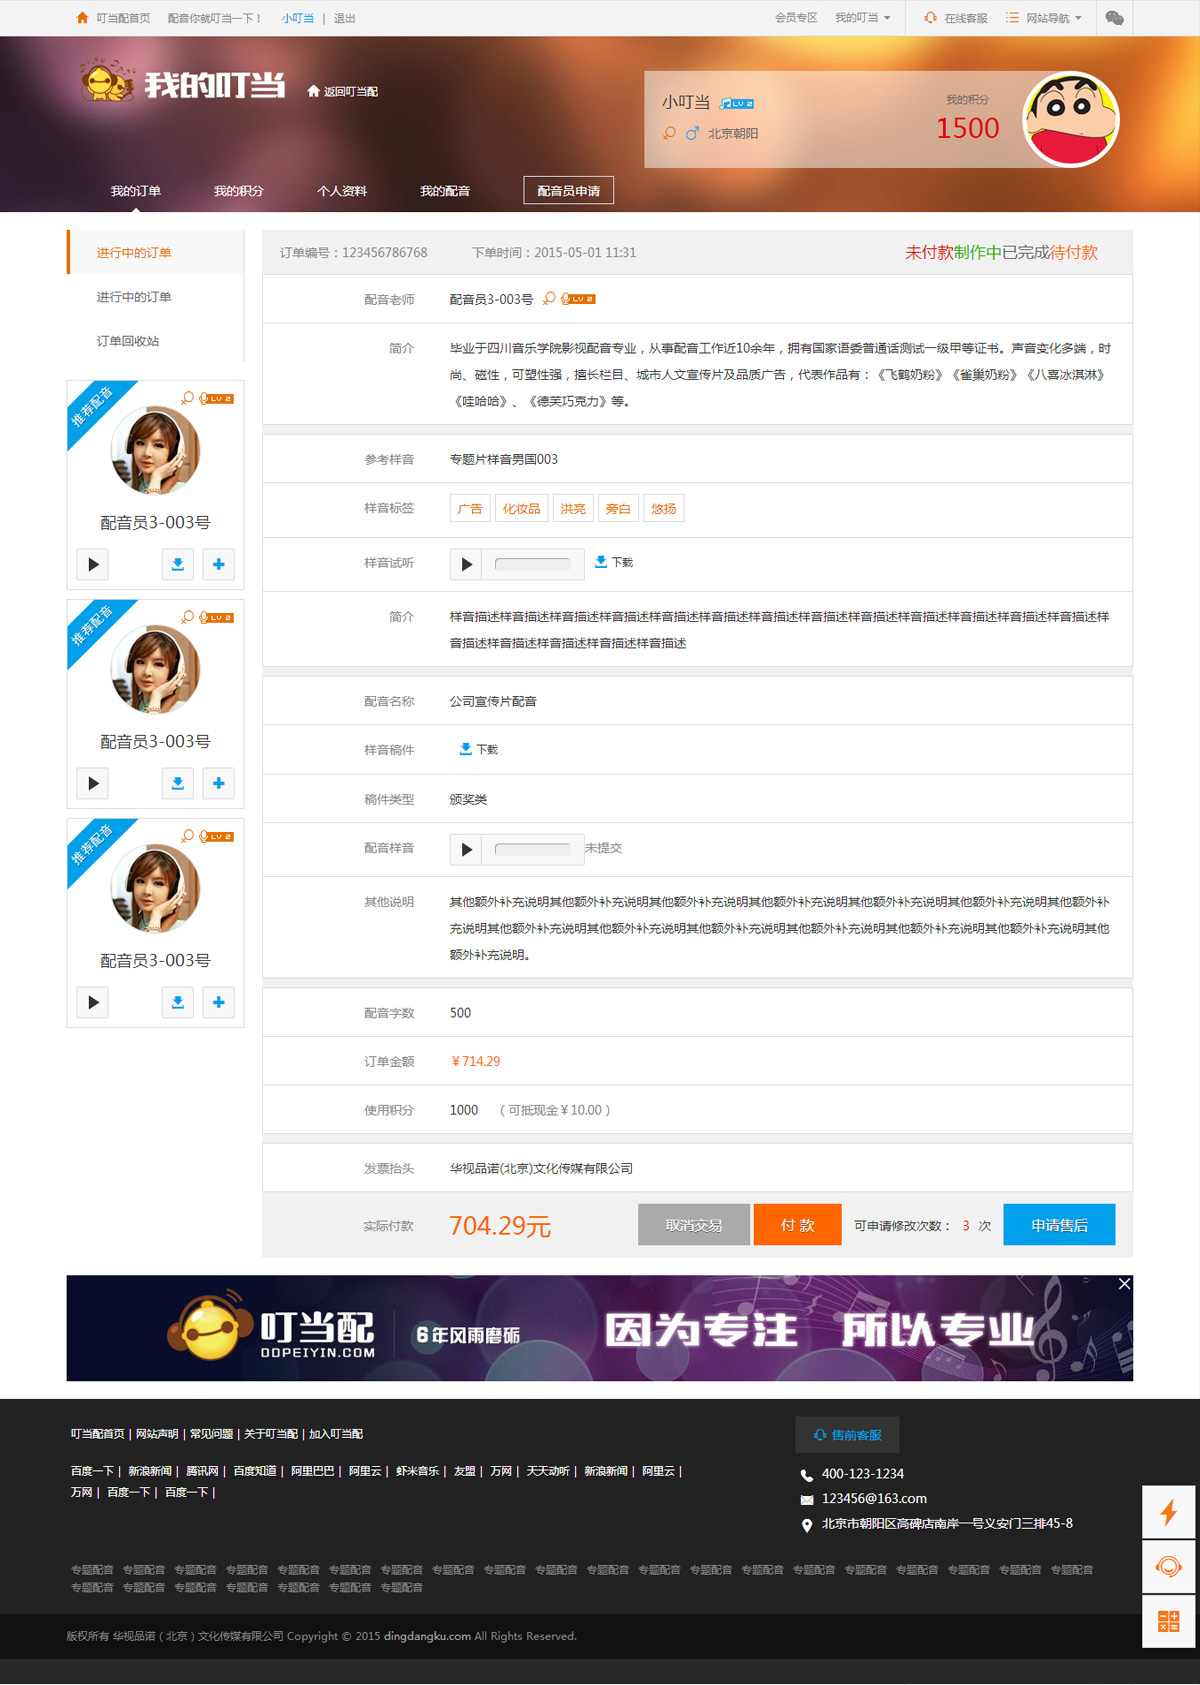Screen dimensions: 1200x1685
Task: Open the 个人资料 tab
Action: pyautogui.click(x=342, y=191)
